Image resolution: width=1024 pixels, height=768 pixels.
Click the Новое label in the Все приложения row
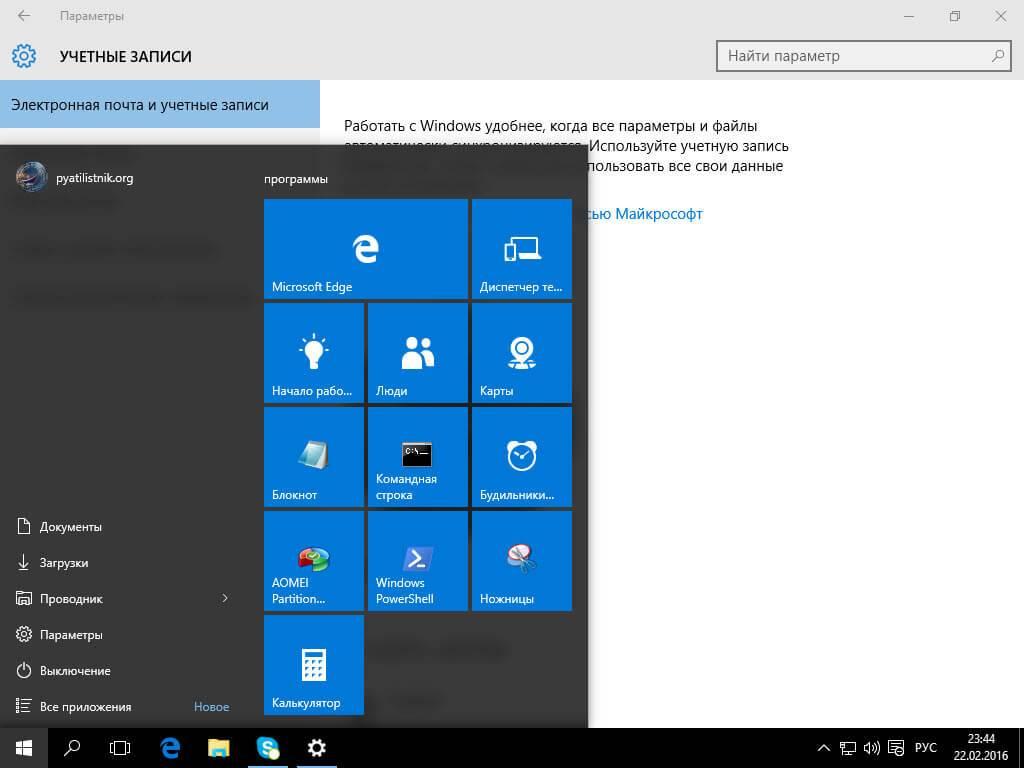coord(212,707)
